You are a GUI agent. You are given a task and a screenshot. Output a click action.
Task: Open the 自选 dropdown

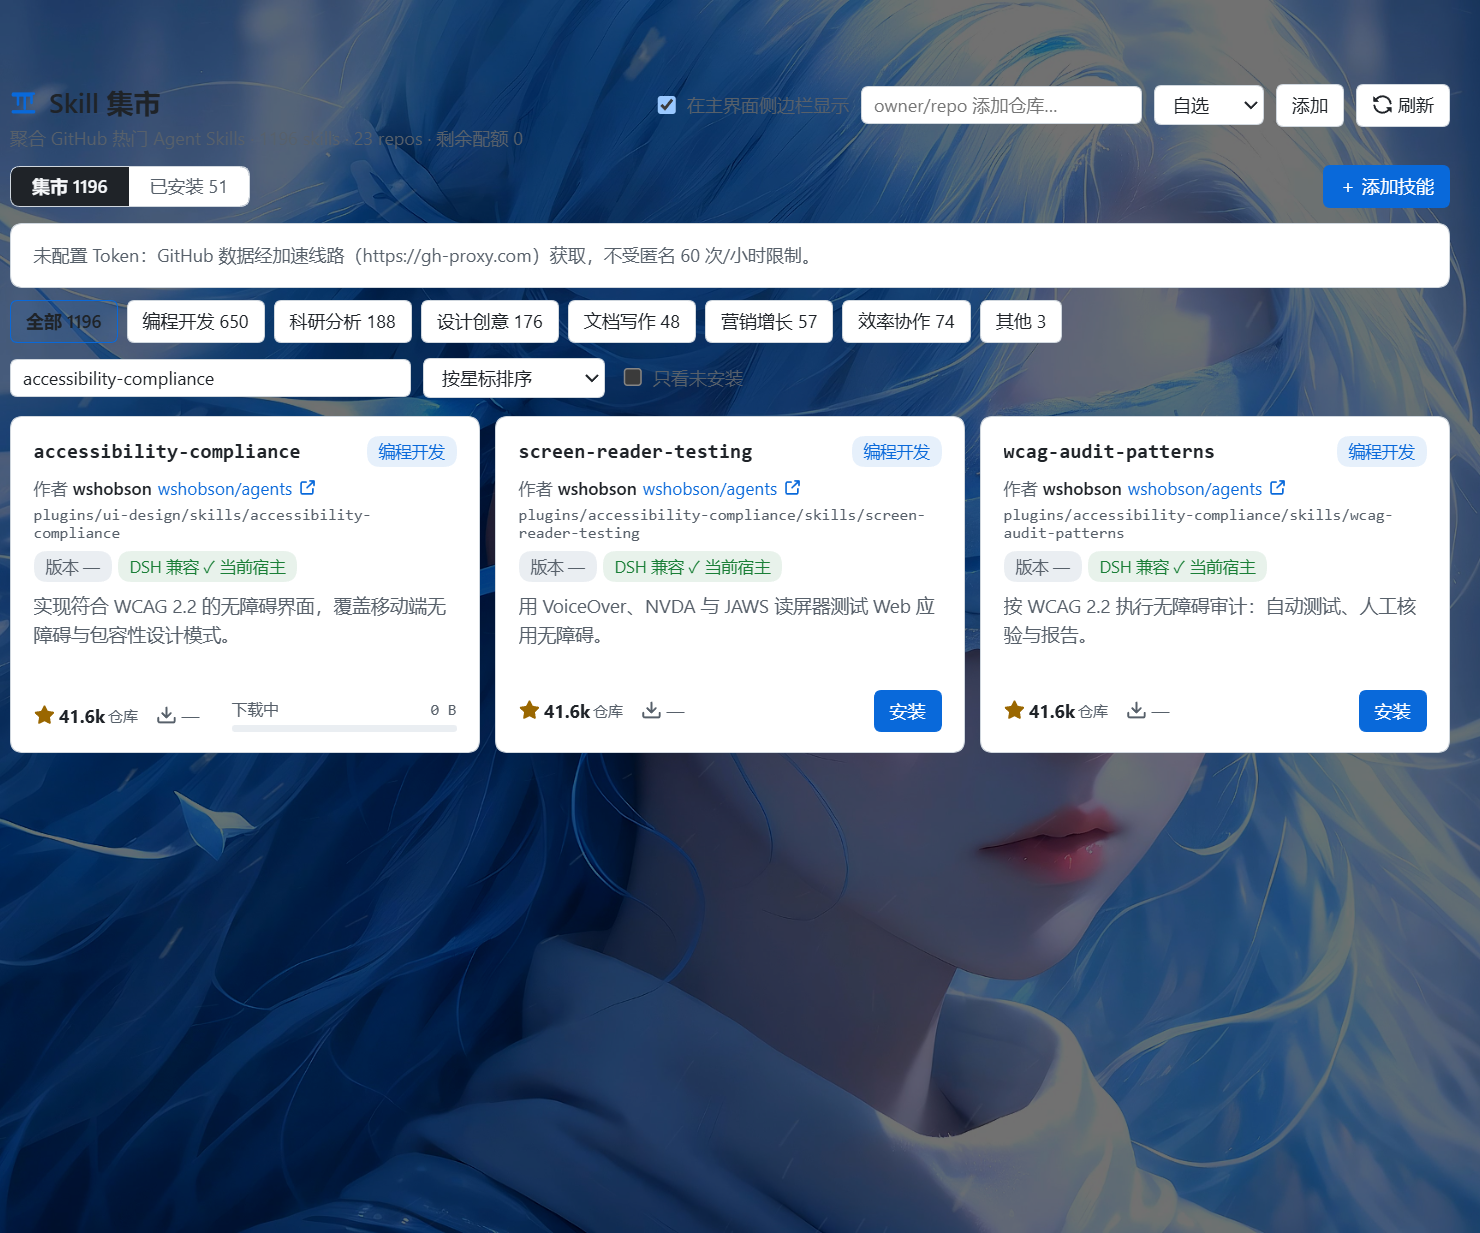(1209, 105)
